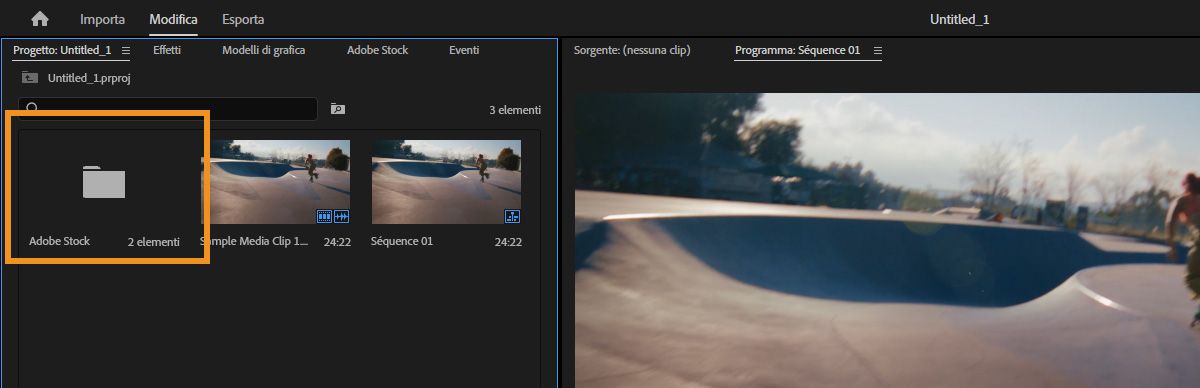This screenshot has height=388, width=1200.
Task: Click the video/audio badge on Sample Media Clip
Action: click(332, 215)
